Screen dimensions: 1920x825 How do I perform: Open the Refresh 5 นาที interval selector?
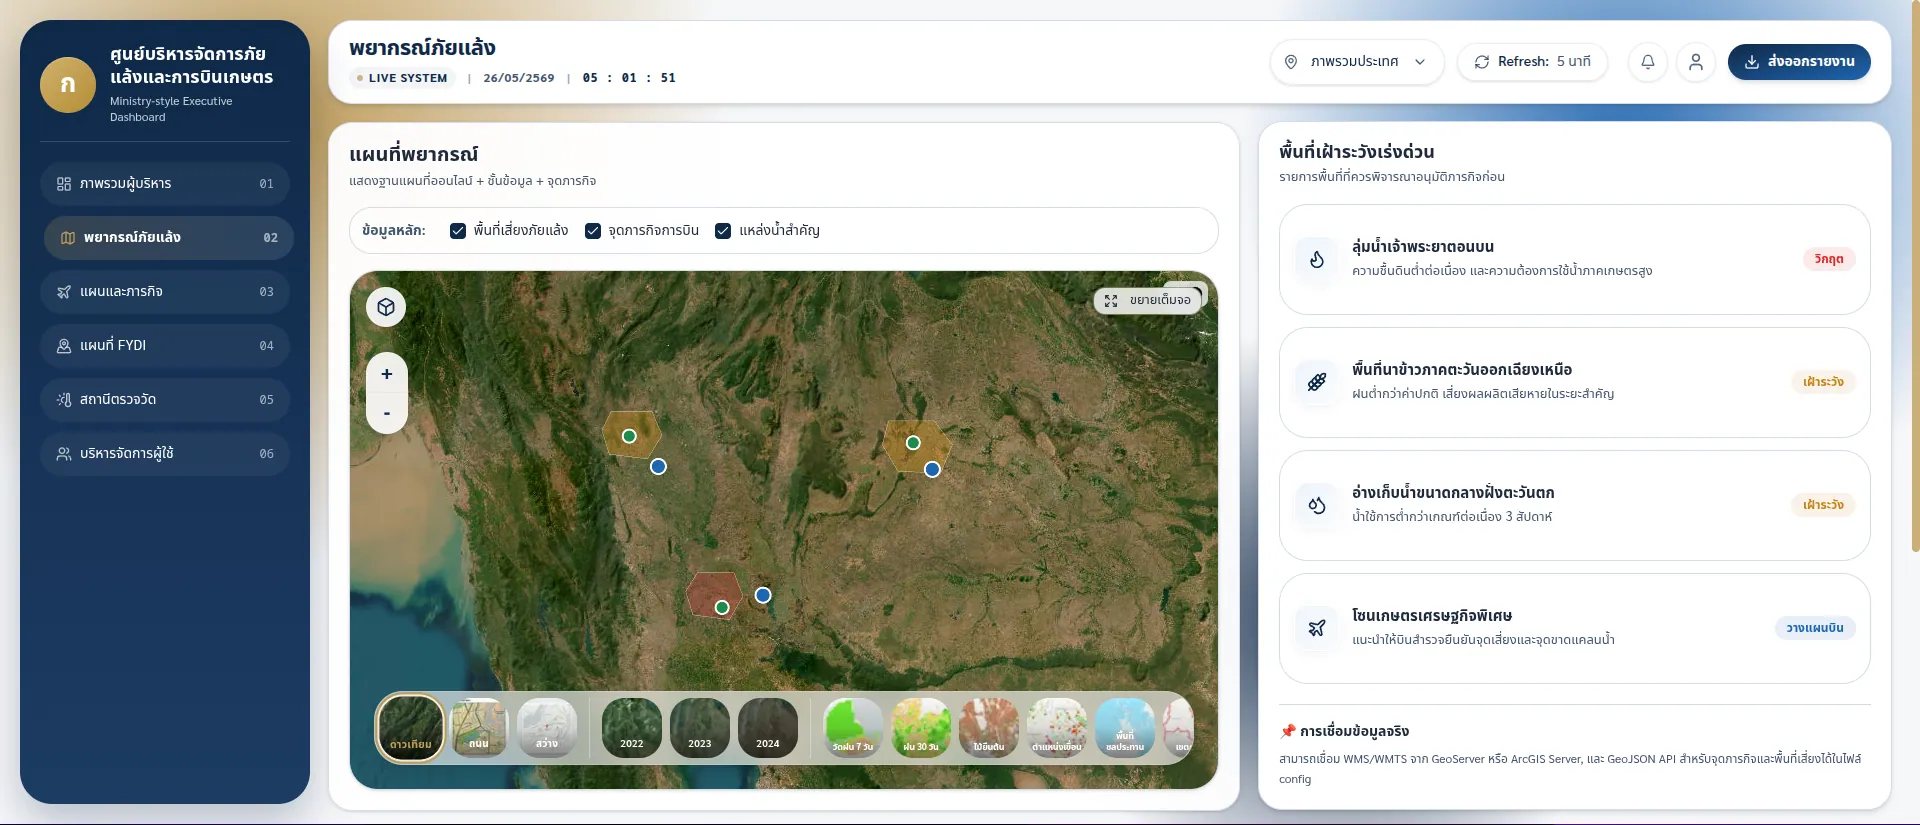pyautogui.click(x=1532, y=62)
